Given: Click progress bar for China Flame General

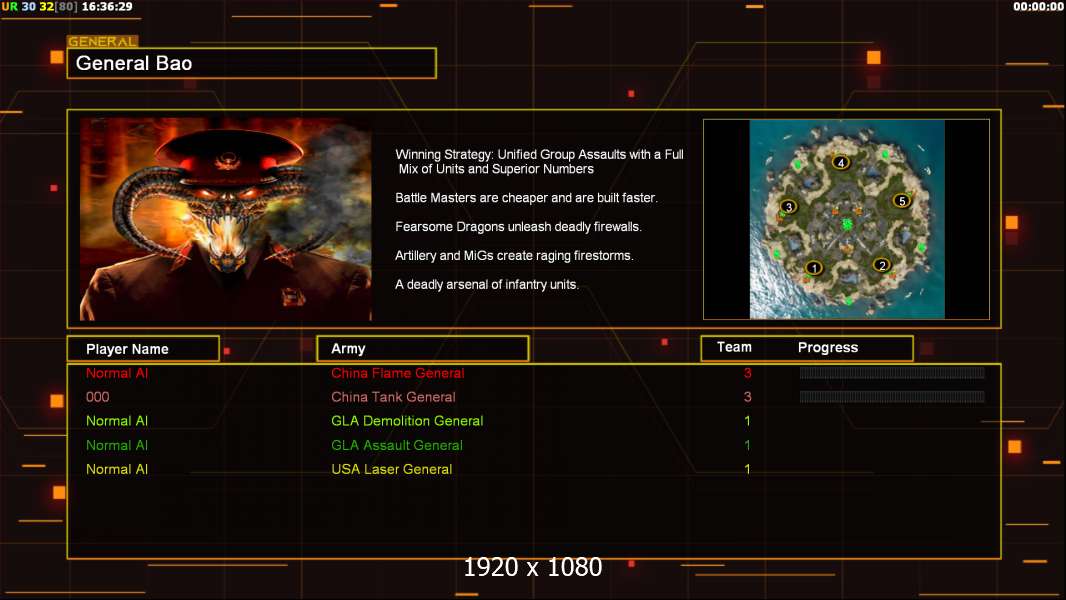Looking at the screenshot, I should pos(892,372).
